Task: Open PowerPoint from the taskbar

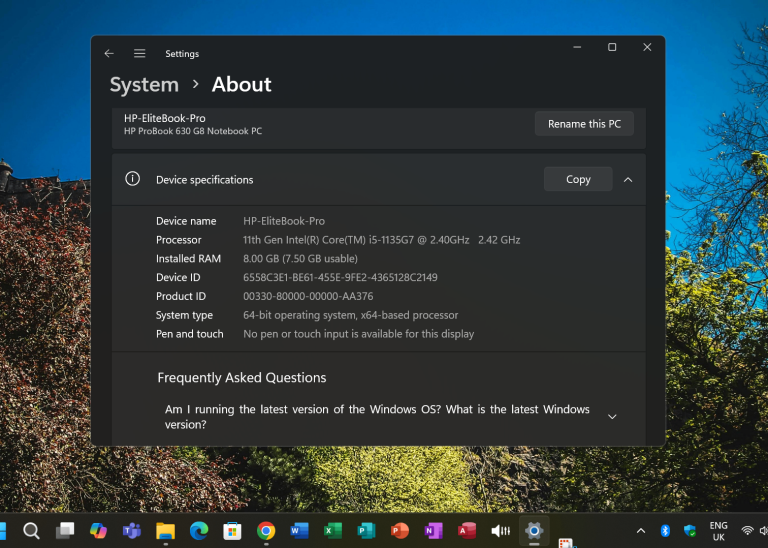Action: coord(400,530)
